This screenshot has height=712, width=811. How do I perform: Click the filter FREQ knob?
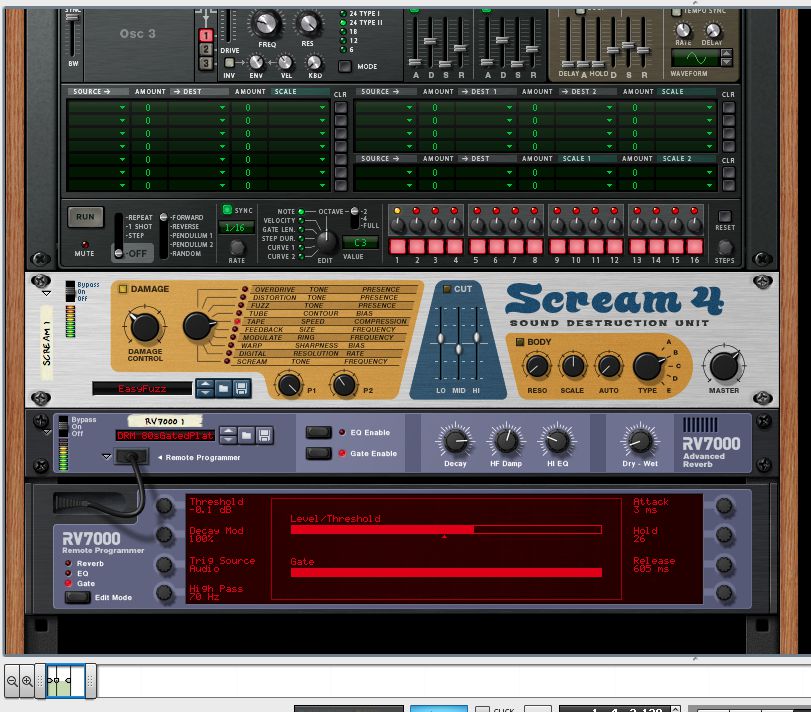tap(266, 23)
